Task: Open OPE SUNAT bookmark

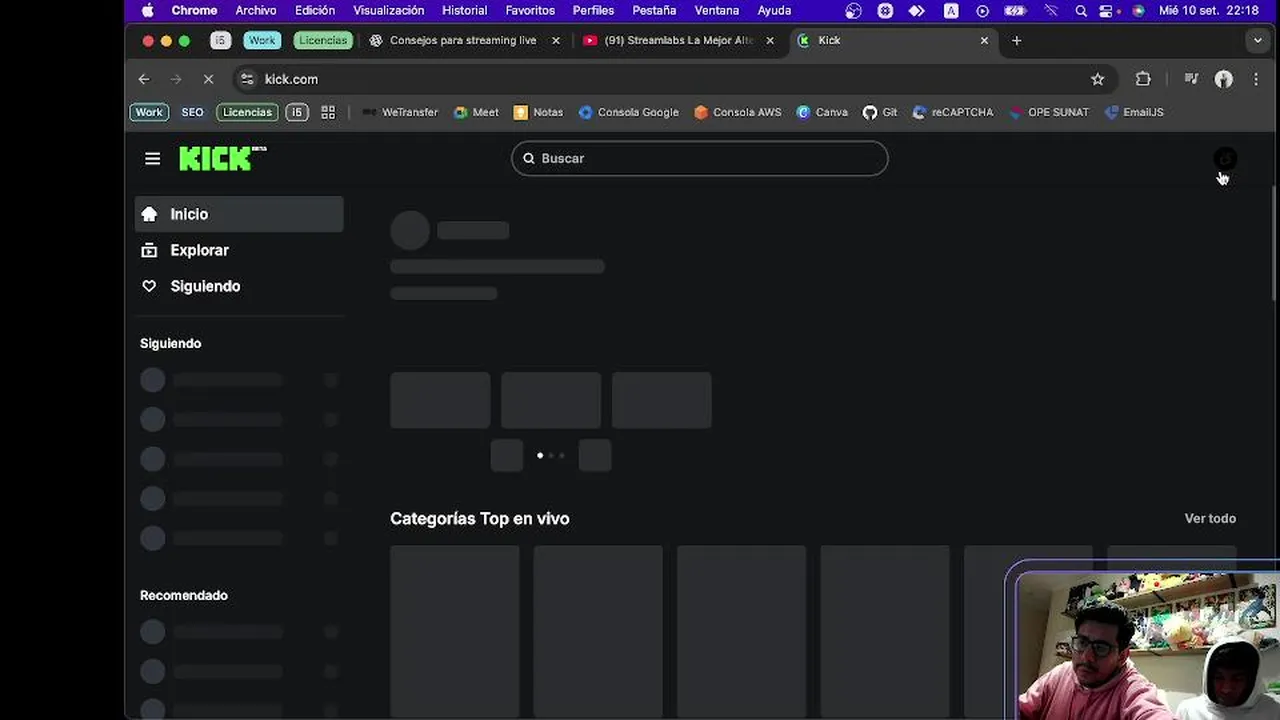Action: [1049, 112]
